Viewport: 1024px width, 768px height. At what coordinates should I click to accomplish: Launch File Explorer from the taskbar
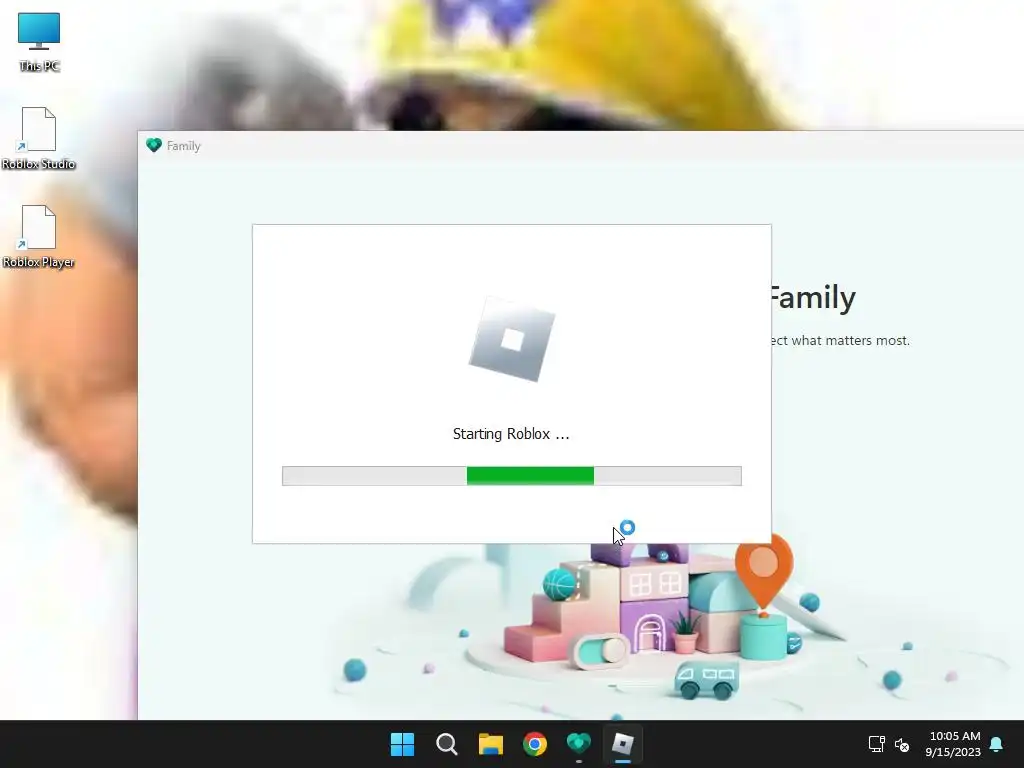coord(490,744)
